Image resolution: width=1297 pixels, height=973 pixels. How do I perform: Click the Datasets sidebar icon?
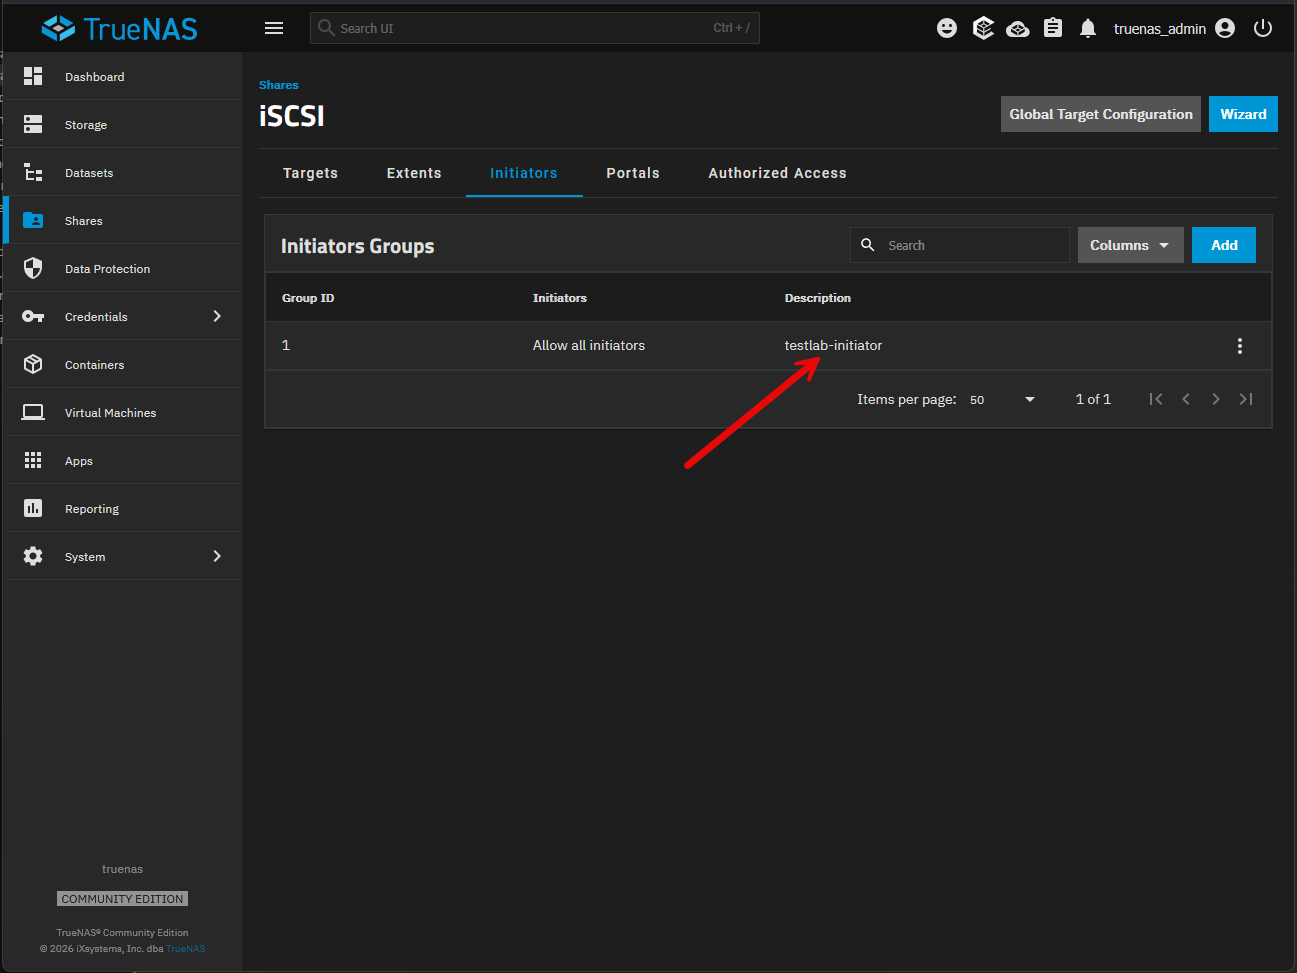[33, 172]
